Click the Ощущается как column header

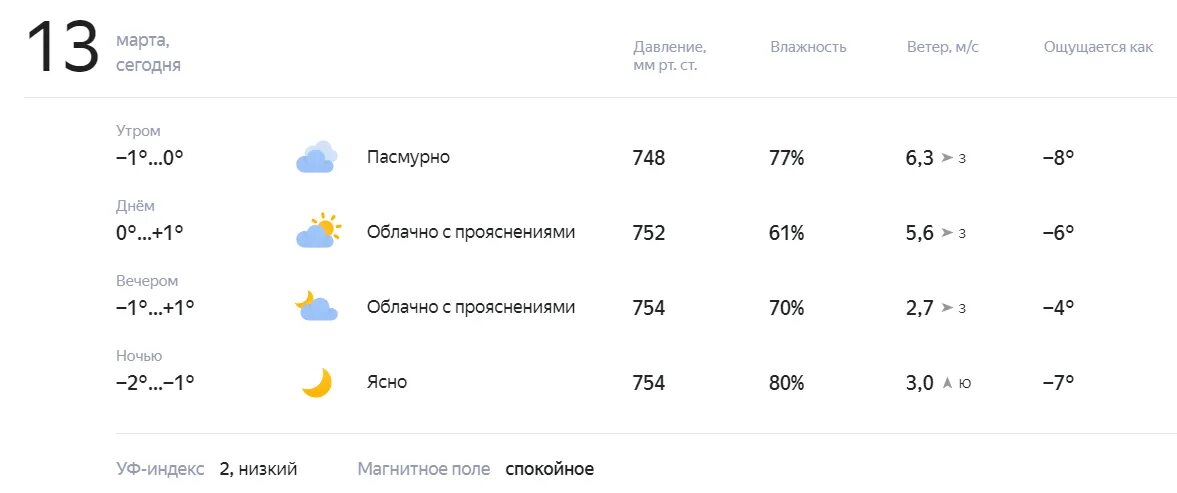tap(1098, 47)
